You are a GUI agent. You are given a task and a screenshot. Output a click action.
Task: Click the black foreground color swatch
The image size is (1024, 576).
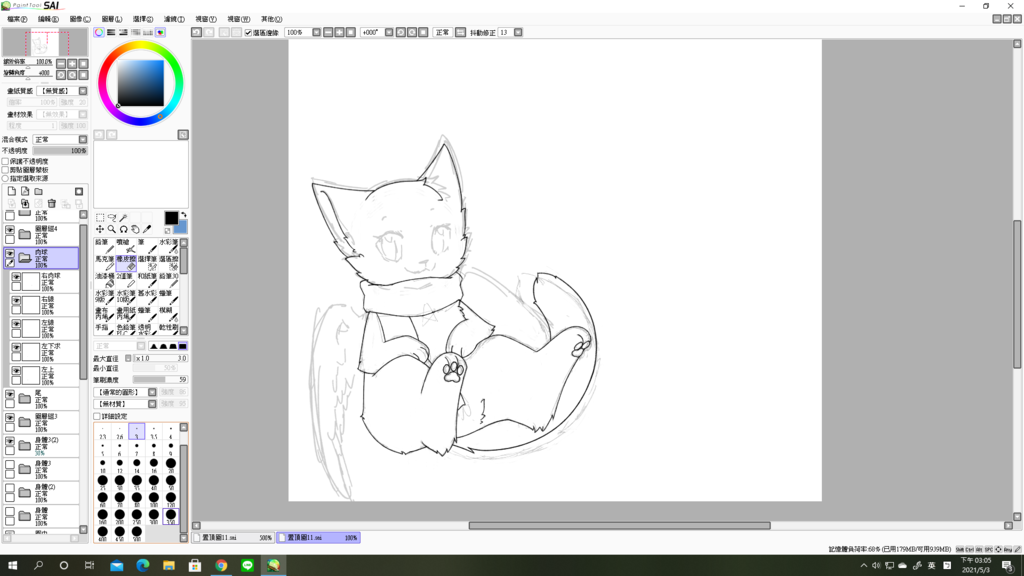click(171, 218)
